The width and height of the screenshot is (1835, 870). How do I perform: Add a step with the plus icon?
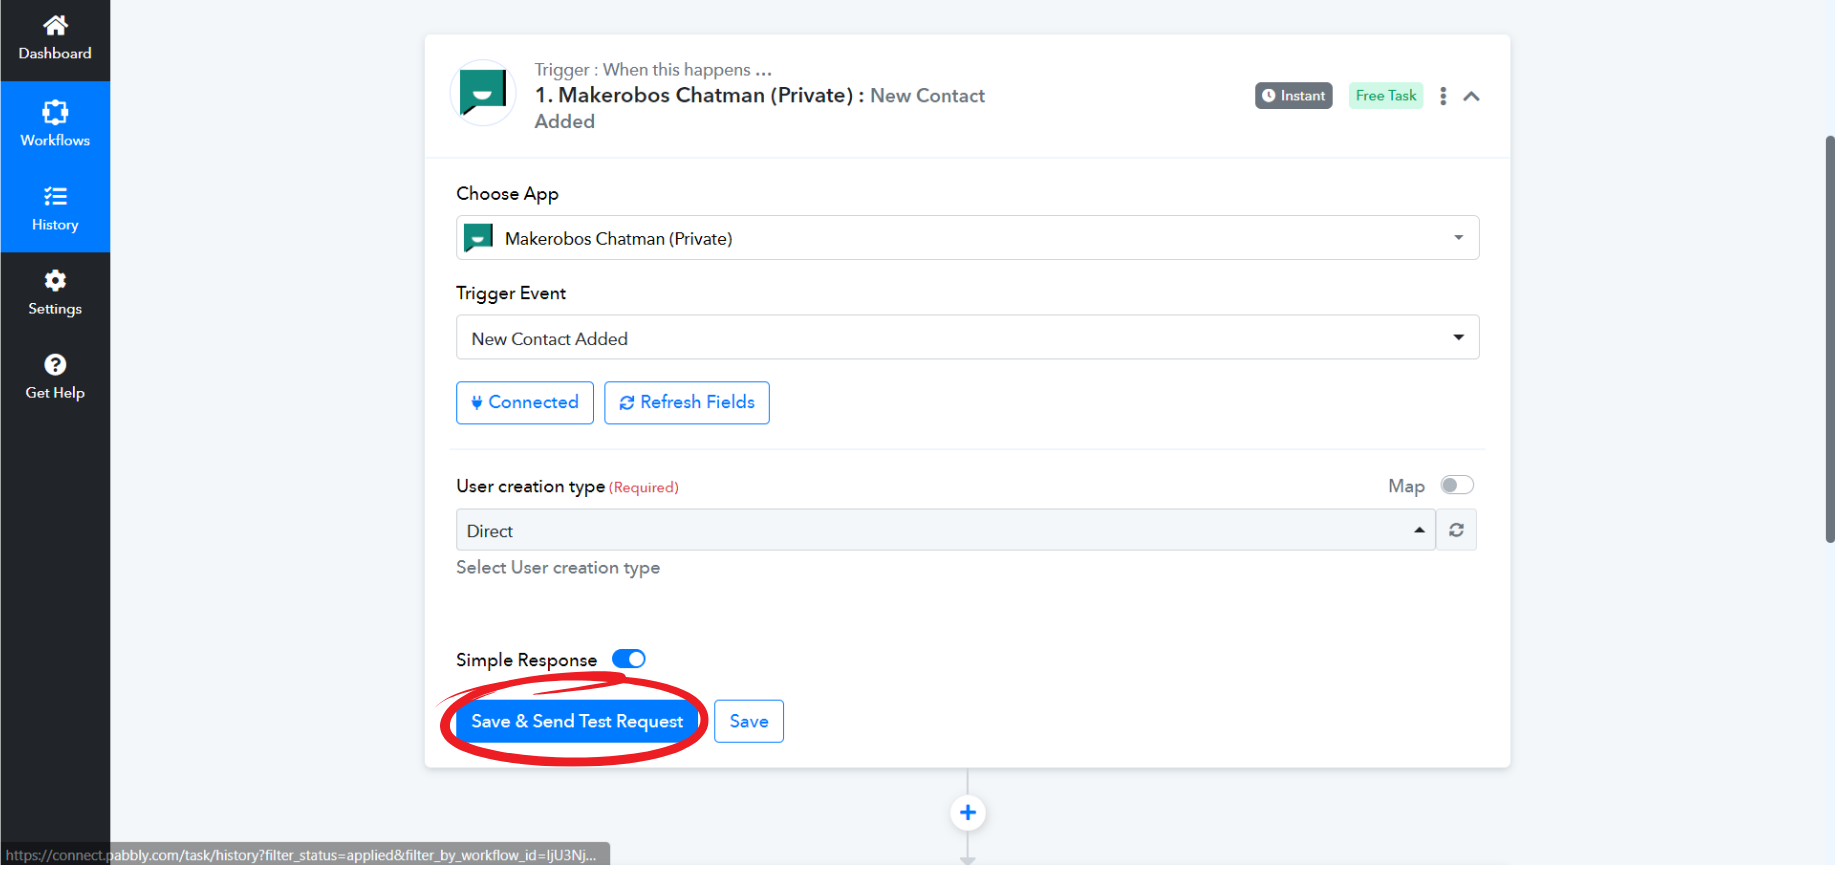(x=967, y=813)
